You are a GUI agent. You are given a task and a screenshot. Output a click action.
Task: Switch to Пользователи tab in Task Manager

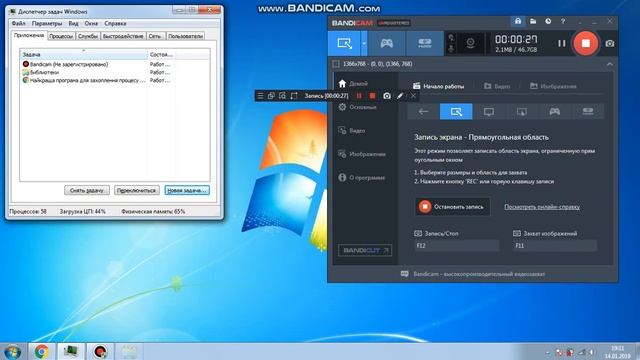(185, 36)
